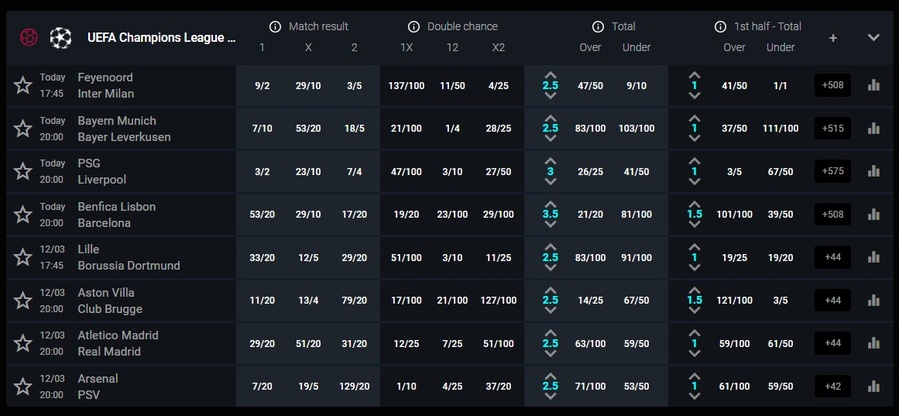Pick Under 59/50 total for Atletico Madrid
899x416 pixels.
click(x=636, y=343)
